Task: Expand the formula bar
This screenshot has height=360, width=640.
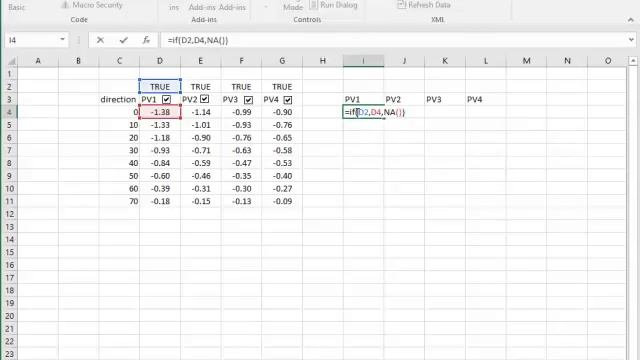Action: click(x=631, y=40)
